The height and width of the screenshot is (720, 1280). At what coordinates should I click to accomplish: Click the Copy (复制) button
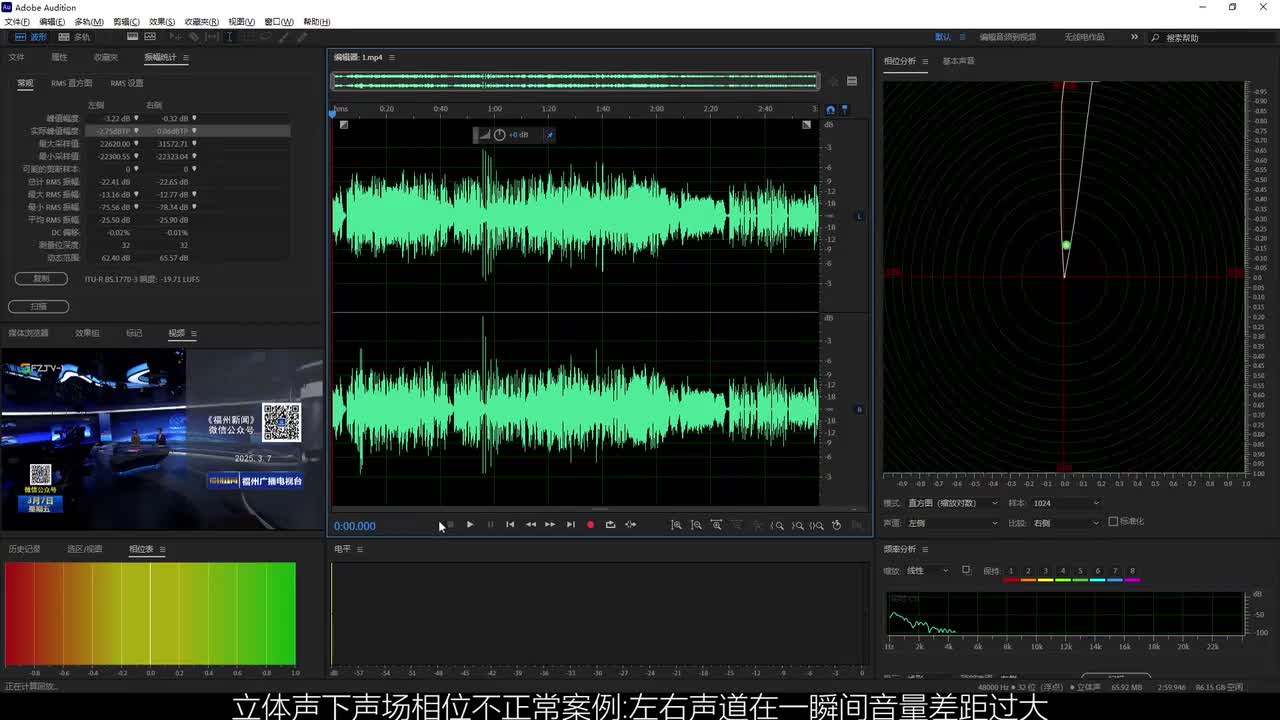pos(41,279)
